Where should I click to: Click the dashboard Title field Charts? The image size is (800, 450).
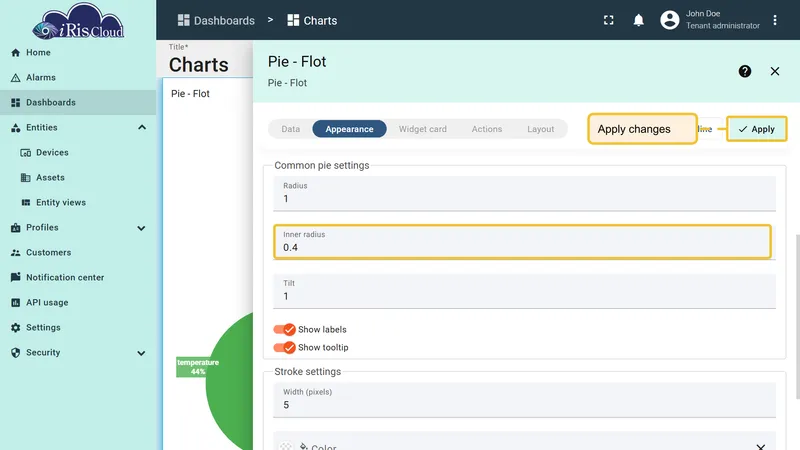coord(199,65)
